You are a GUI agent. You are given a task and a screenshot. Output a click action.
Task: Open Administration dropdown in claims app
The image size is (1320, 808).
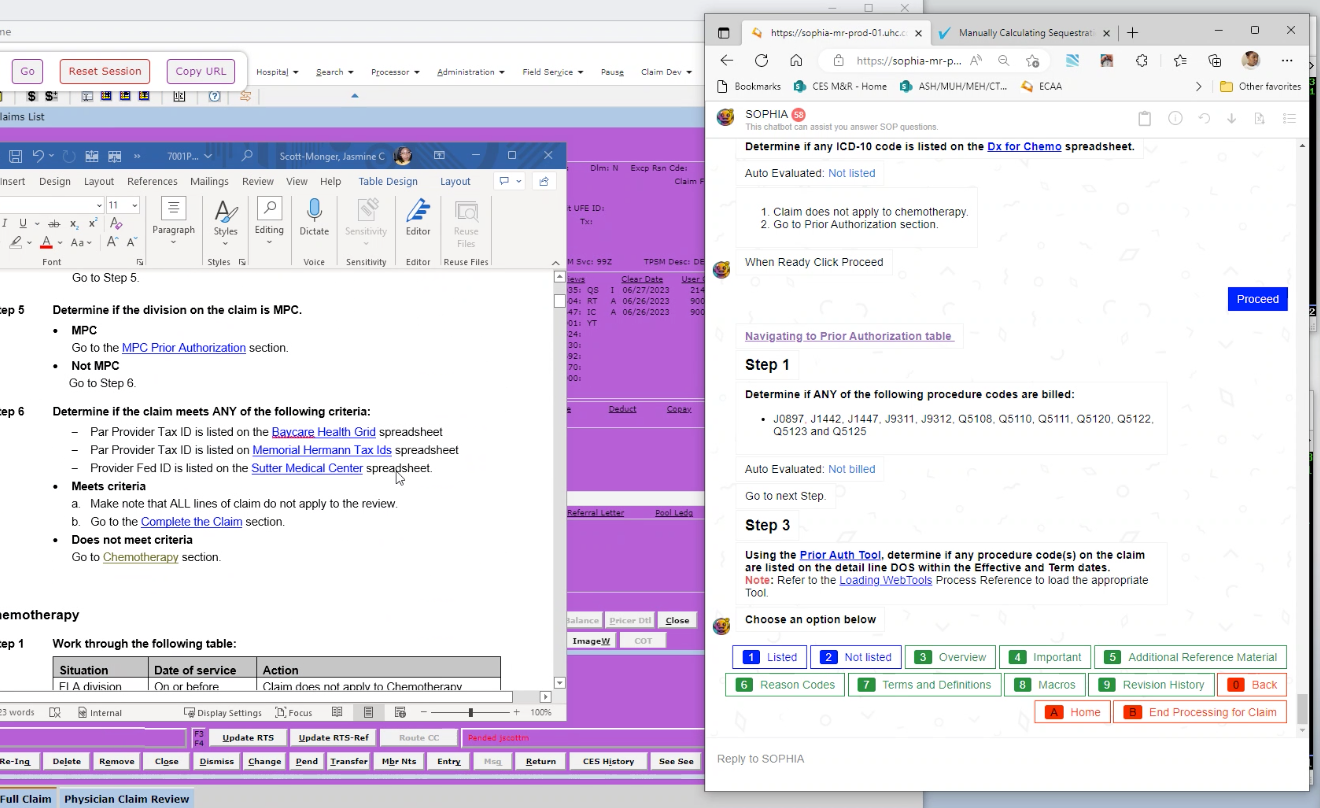(470, 72)
